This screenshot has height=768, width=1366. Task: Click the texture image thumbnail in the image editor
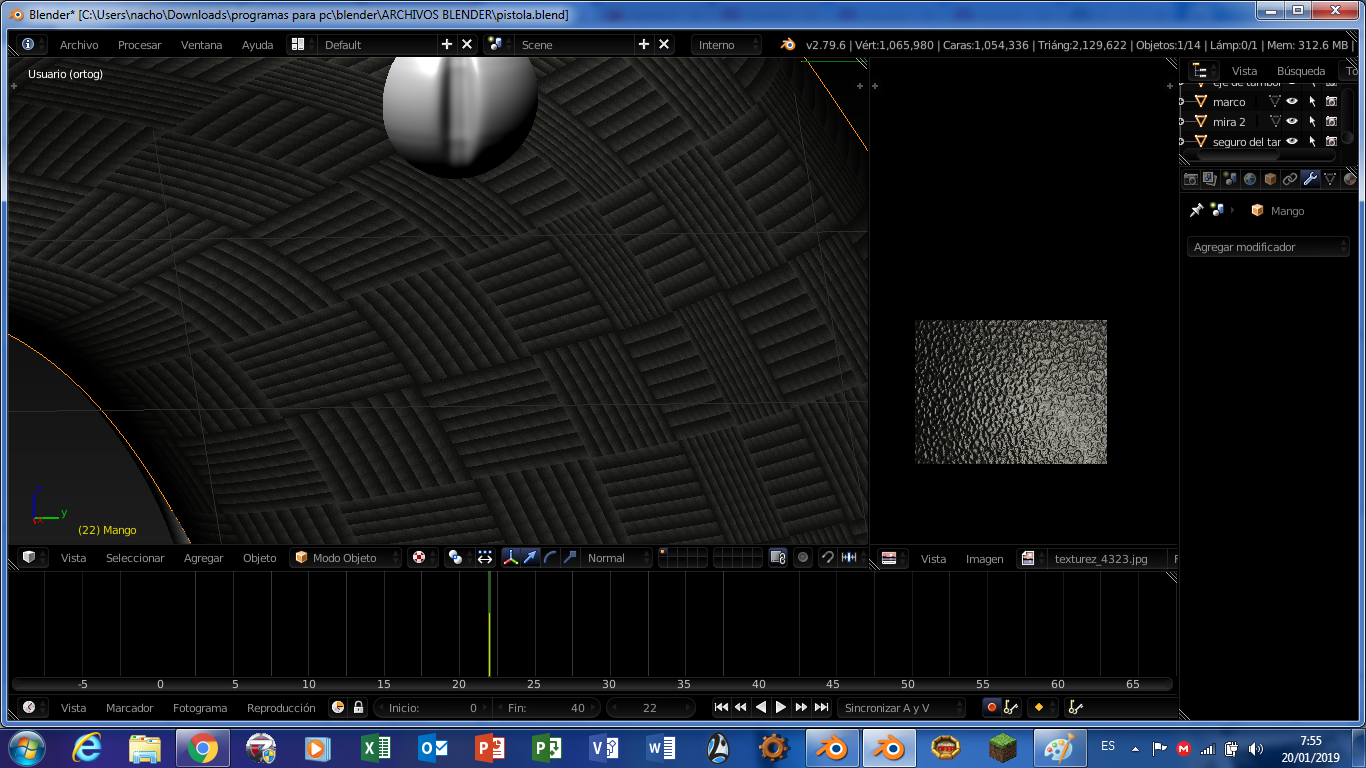[1011, 392]
